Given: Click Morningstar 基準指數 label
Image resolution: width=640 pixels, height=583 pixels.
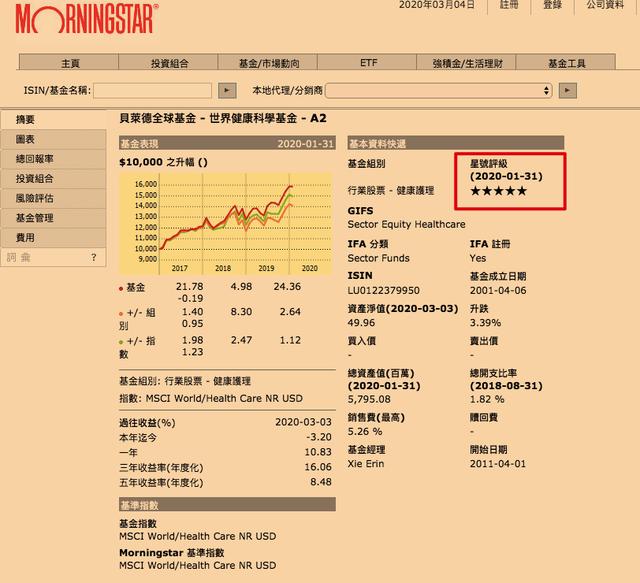Looking at the screenshot, I should [x=171, y=552].
